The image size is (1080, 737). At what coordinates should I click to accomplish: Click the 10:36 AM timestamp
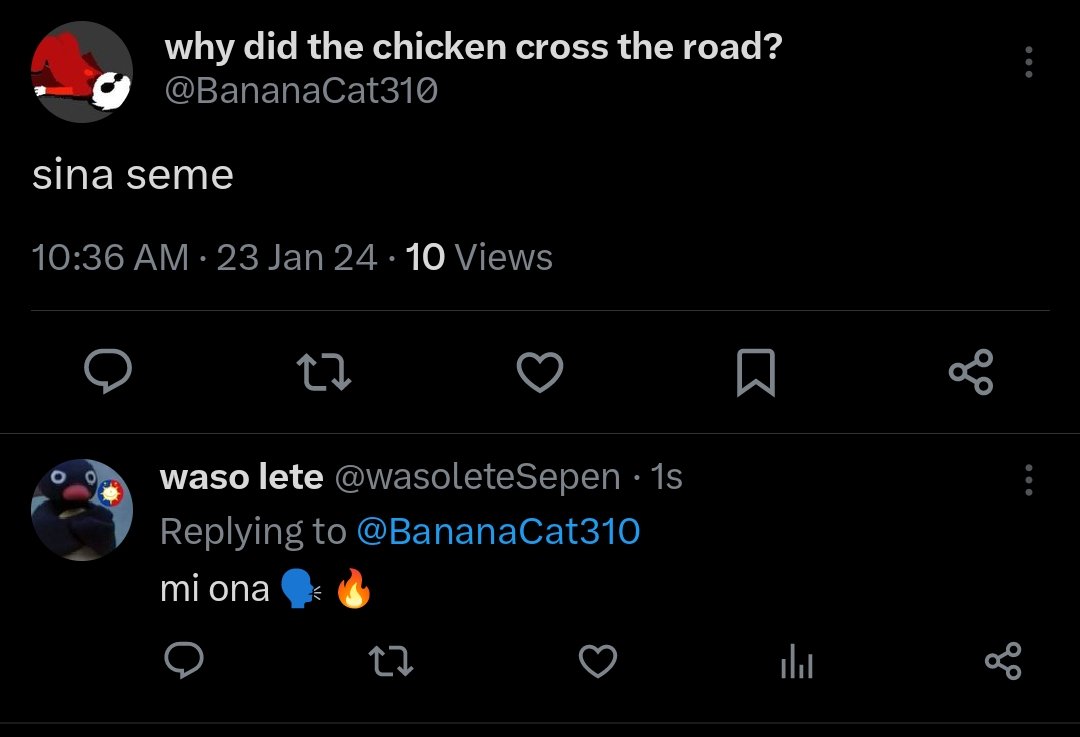(110, 258)
